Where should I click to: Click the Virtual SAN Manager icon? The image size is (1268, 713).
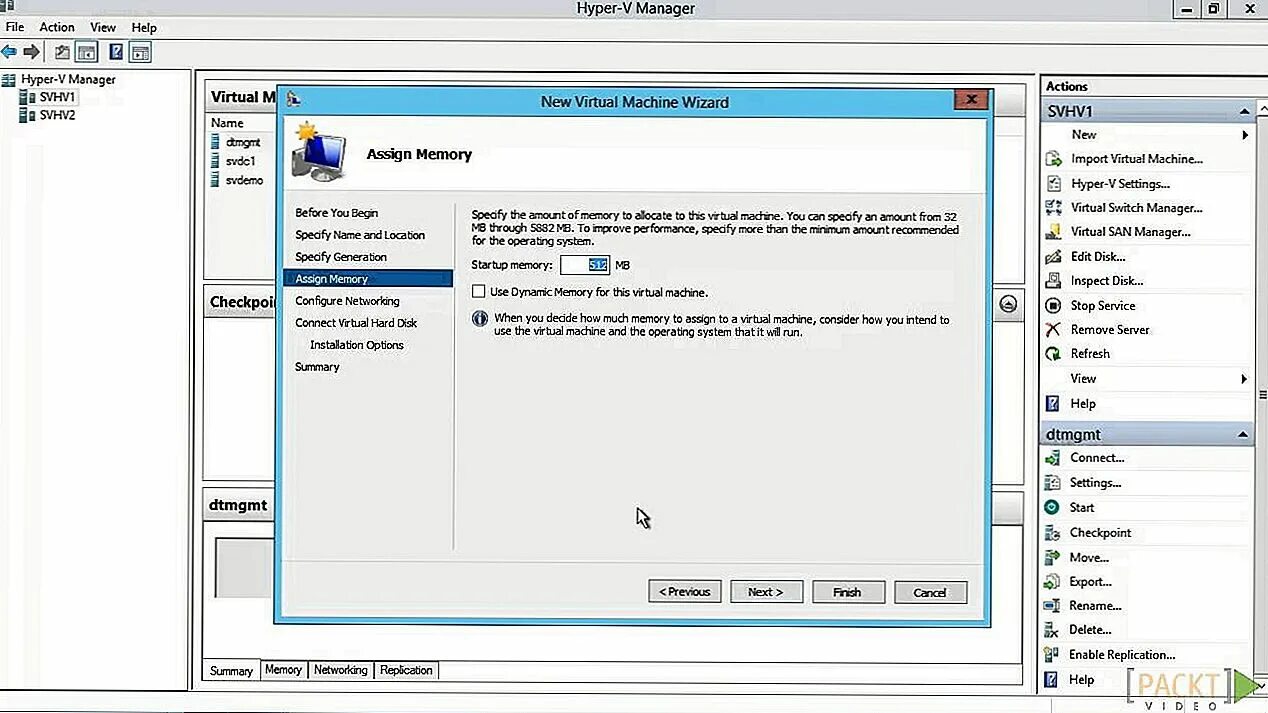point(1052,232)
